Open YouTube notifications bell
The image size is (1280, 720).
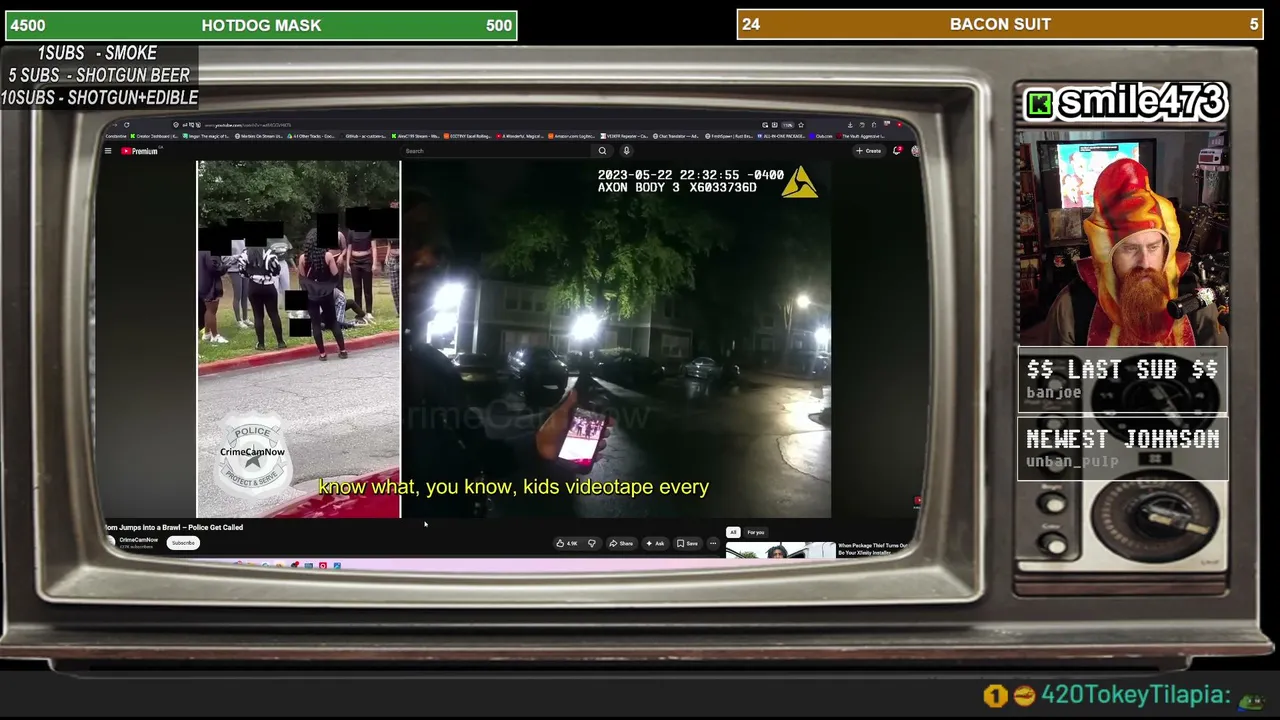point(897,151)
